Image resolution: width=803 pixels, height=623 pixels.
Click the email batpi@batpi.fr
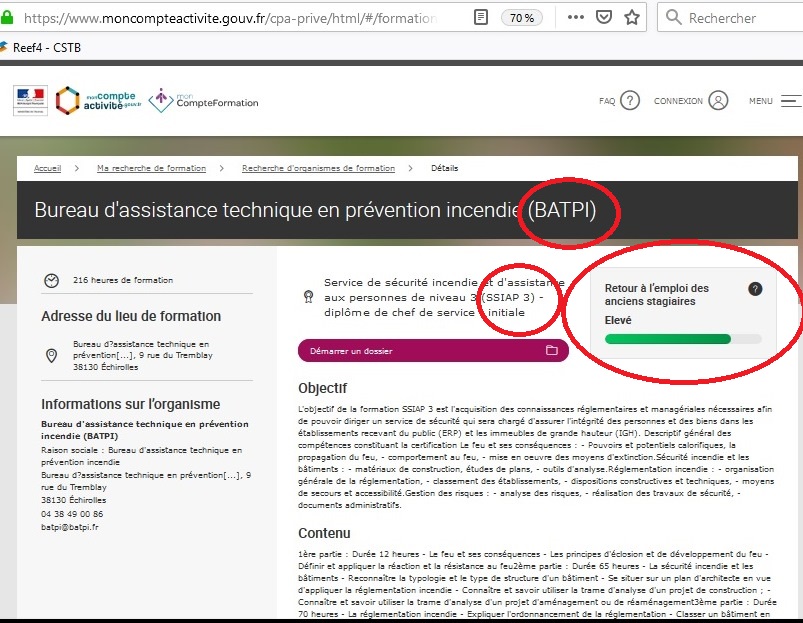70,527
